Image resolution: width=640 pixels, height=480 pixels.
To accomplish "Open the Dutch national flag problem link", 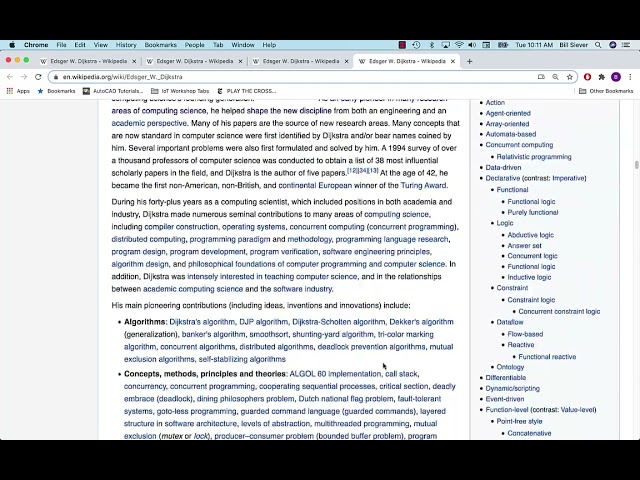I will pyautogui.click(x=346, y=399).
